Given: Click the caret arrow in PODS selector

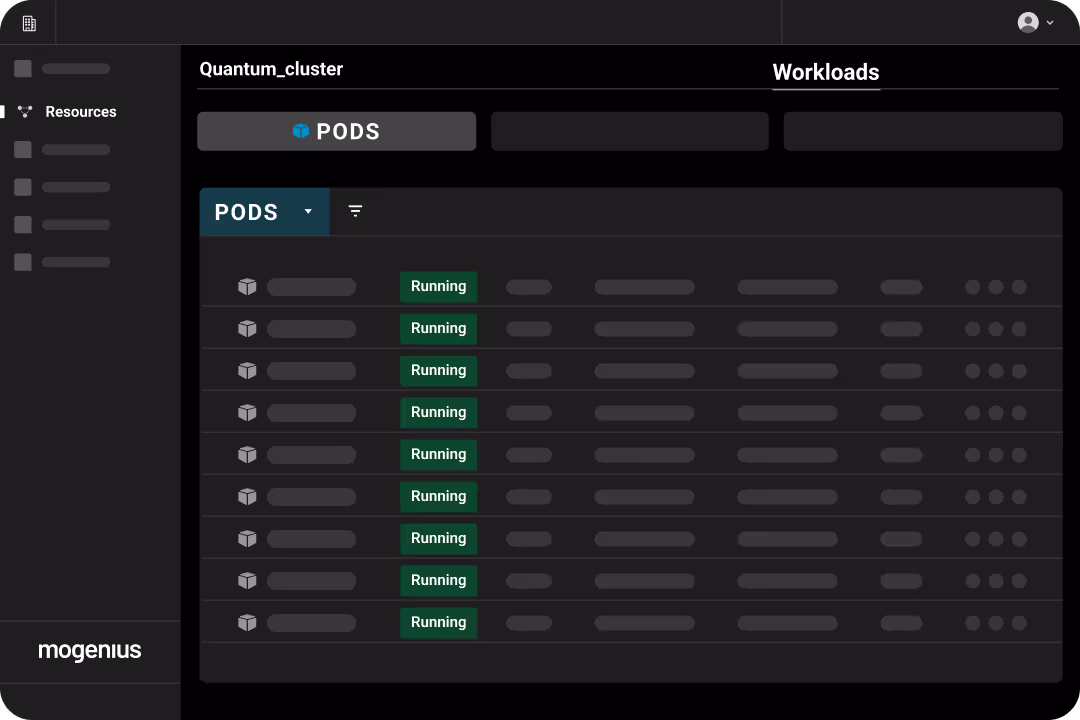Looking at the screenshot, I should 308,212.
